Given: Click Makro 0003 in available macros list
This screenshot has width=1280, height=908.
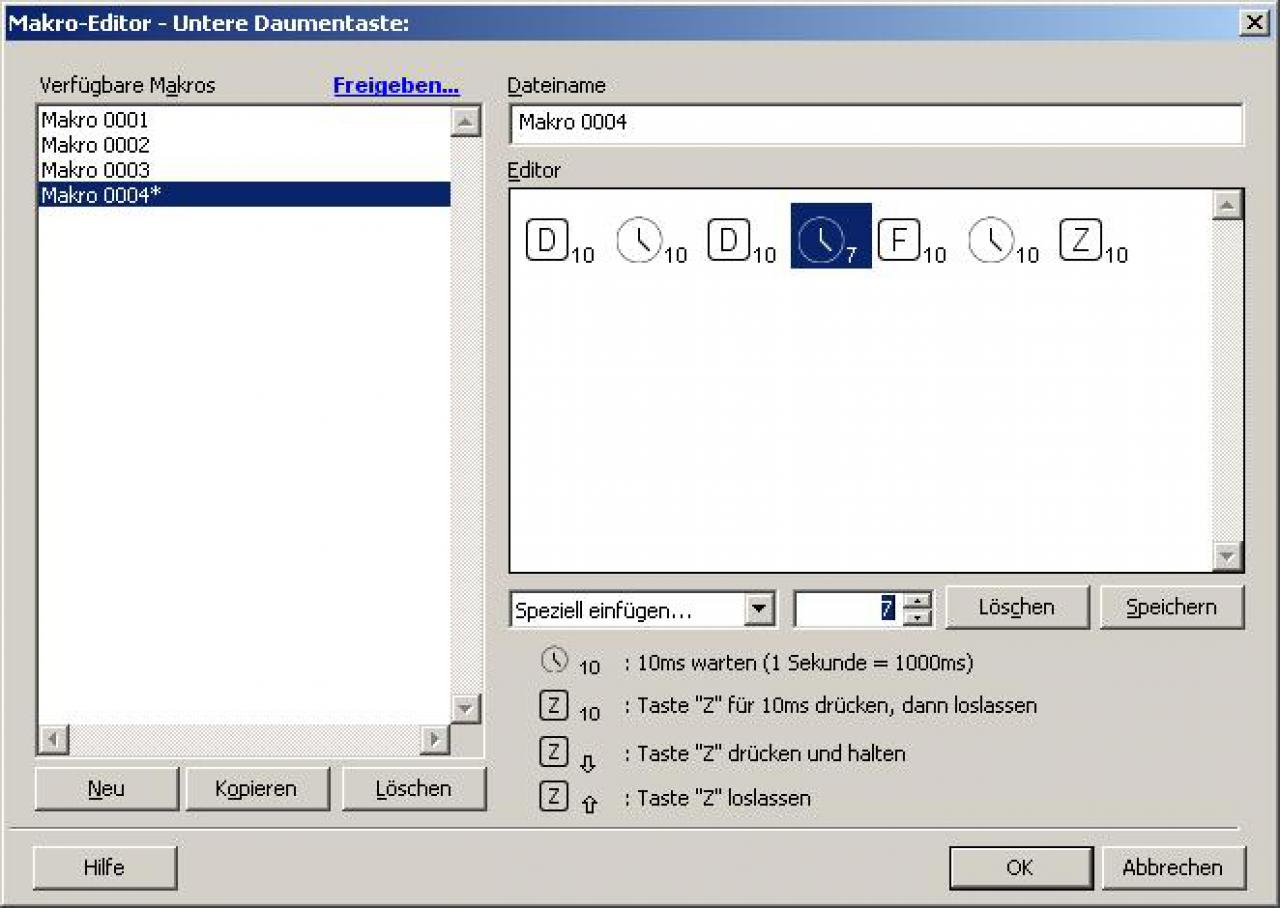Looking at the screenshot, I should tap(244, 170).
